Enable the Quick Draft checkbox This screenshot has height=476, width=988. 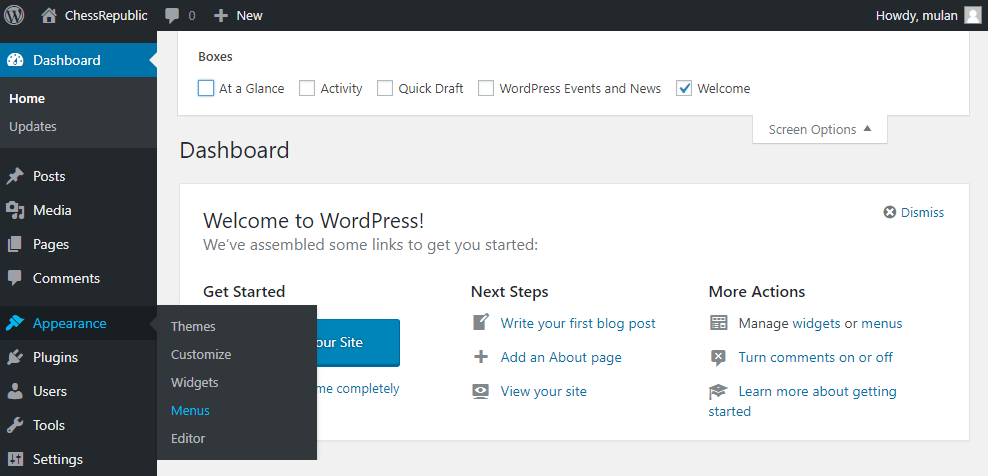pos(385,88)
